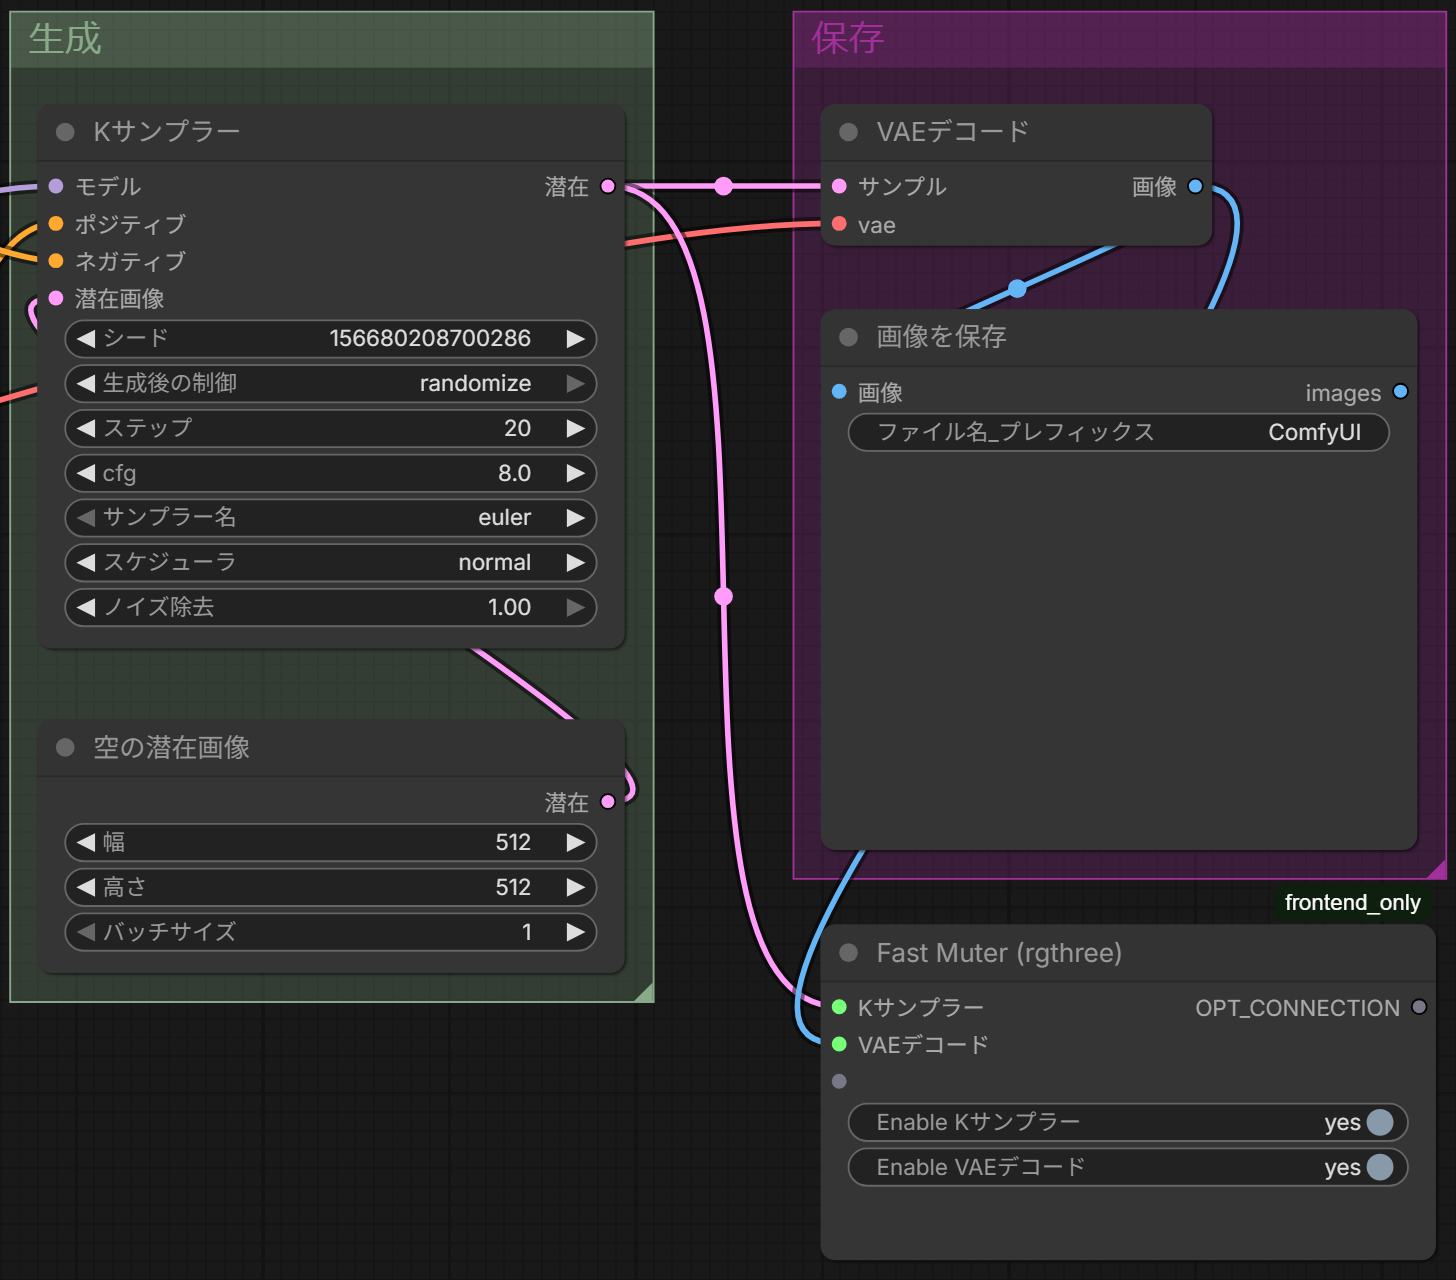Click the blue link midpoint dot below VAEデコード
1456x1280 pixels.
(1017, 289)
